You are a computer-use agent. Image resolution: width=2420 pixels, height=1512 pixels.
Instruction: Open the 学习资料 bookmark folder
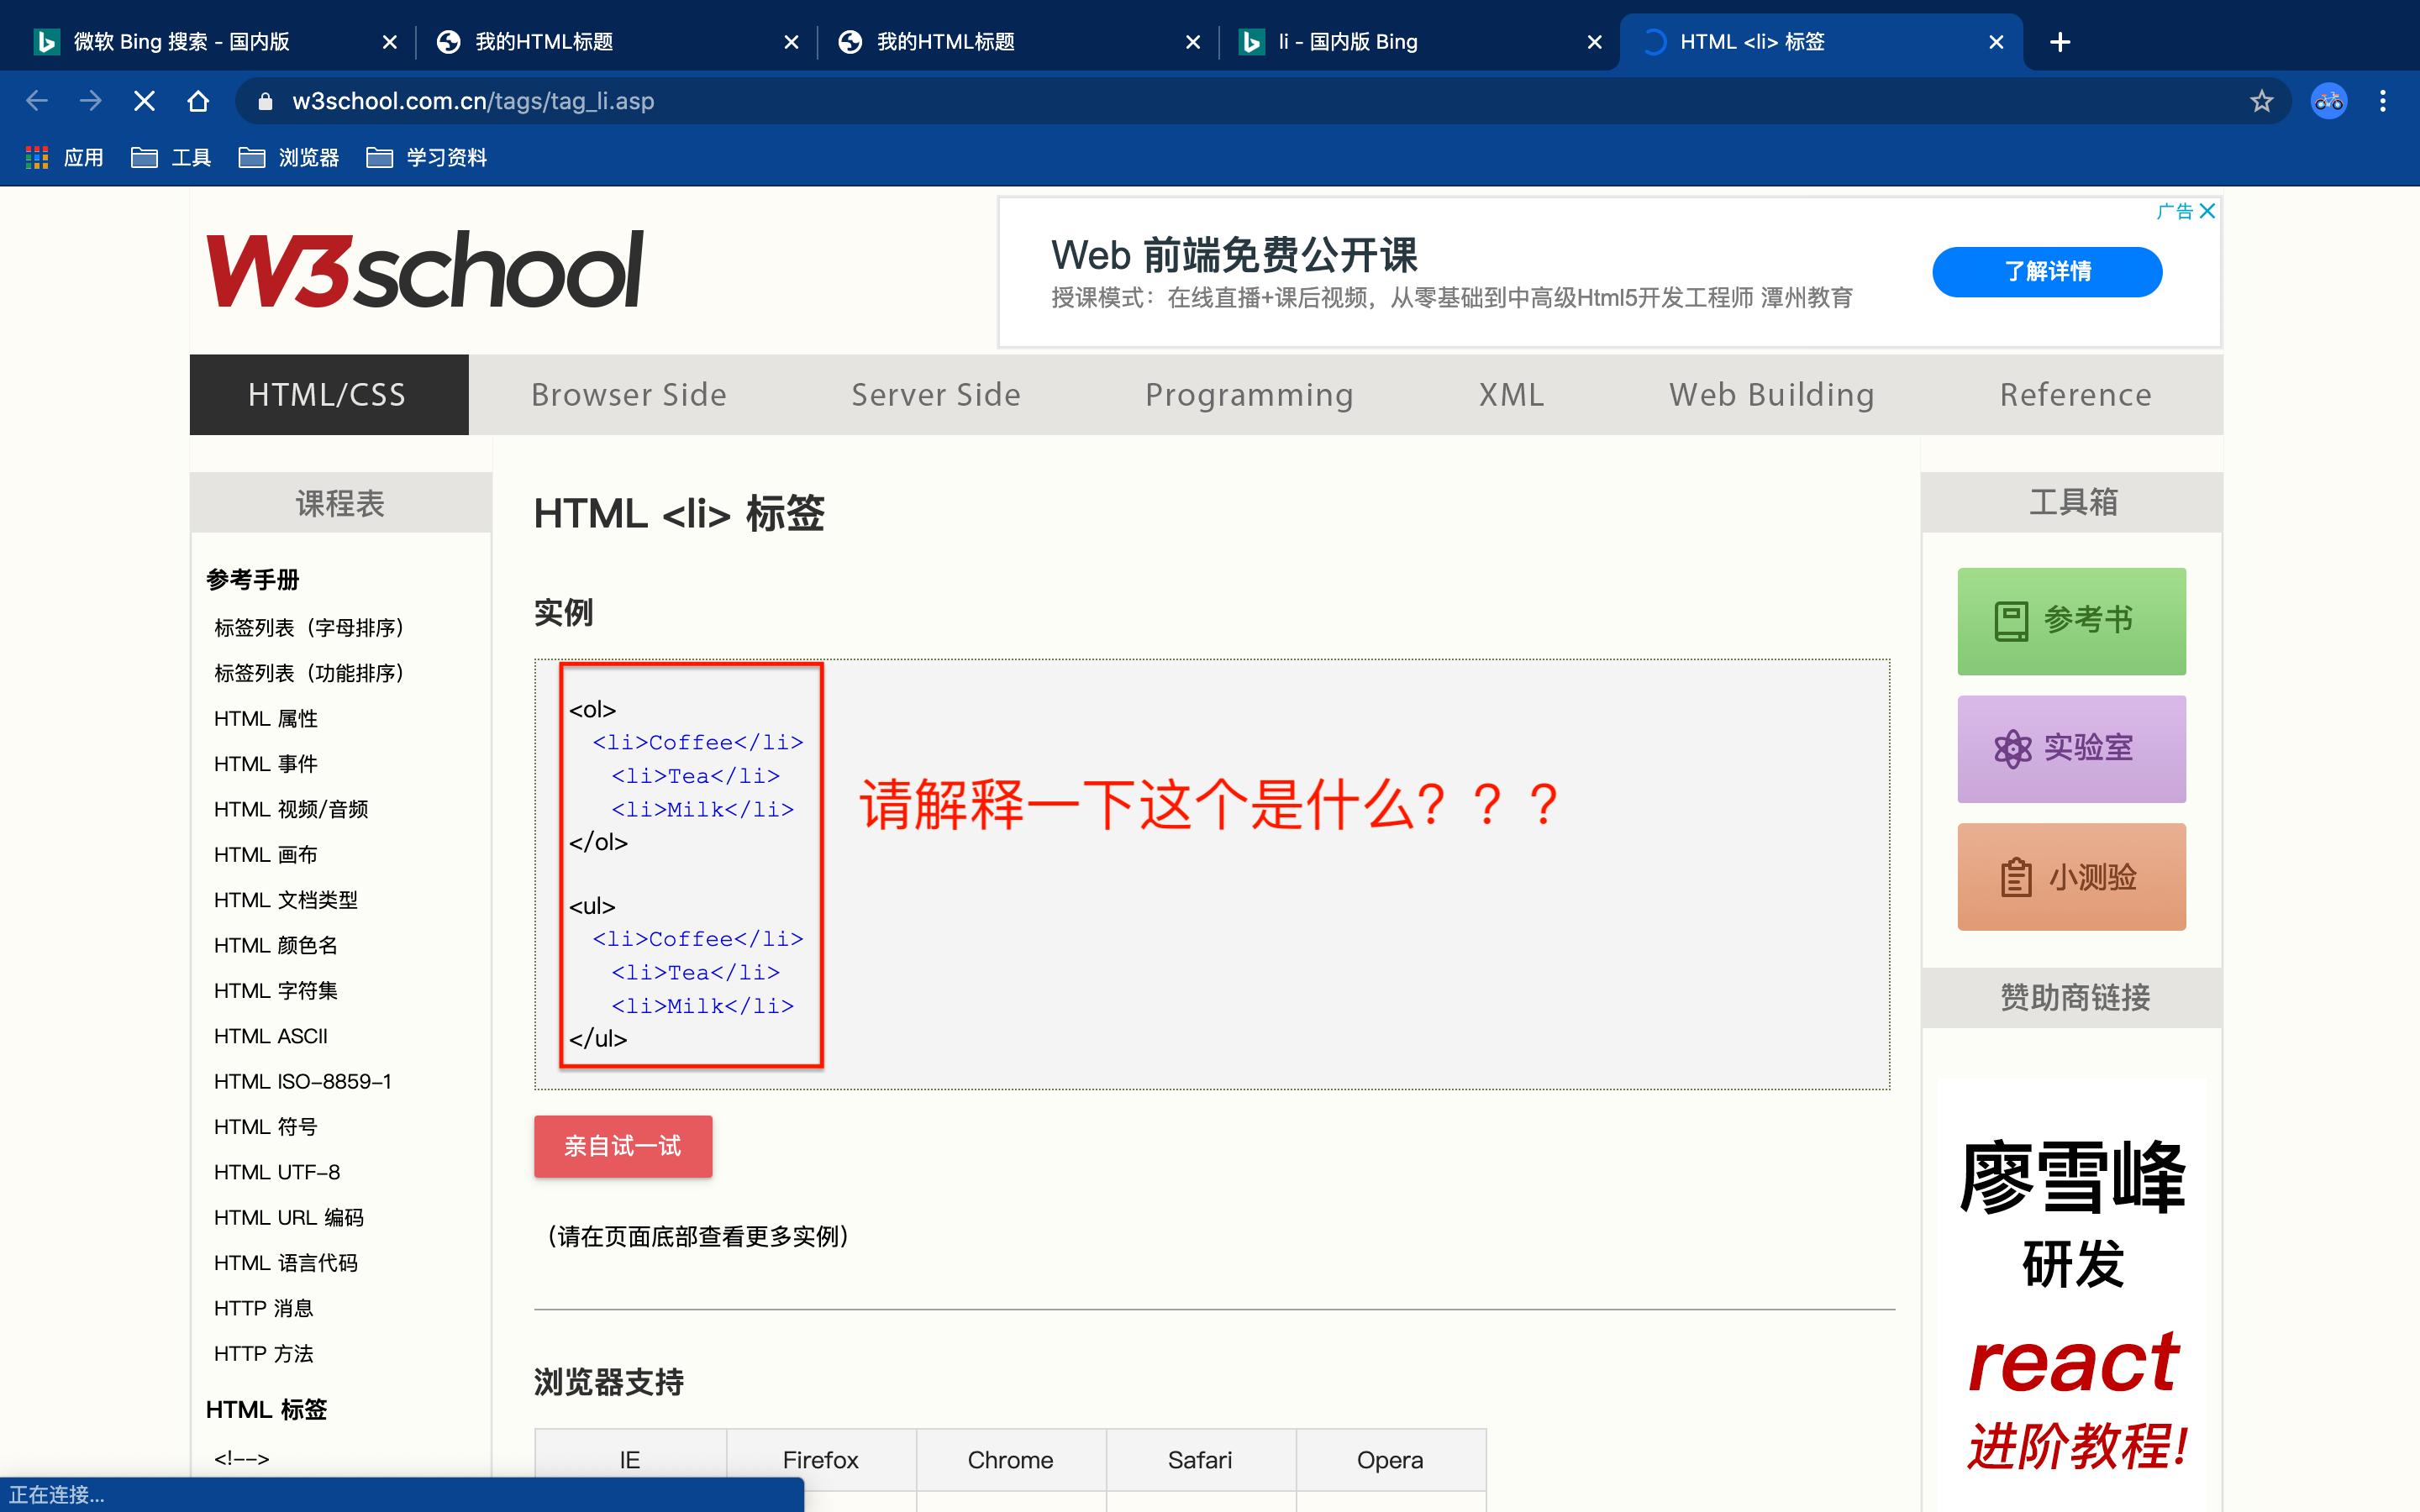(426, 157)
